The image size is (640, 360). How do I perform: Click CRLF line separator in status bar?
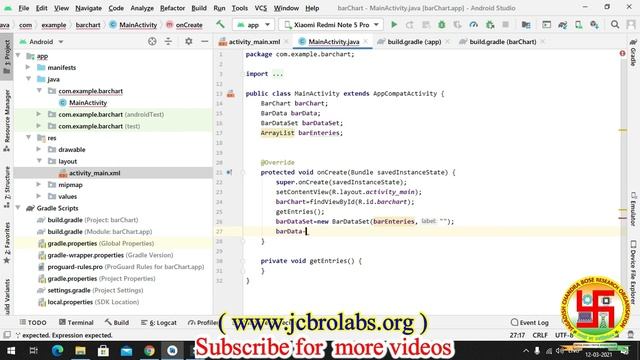coord(540,335)
